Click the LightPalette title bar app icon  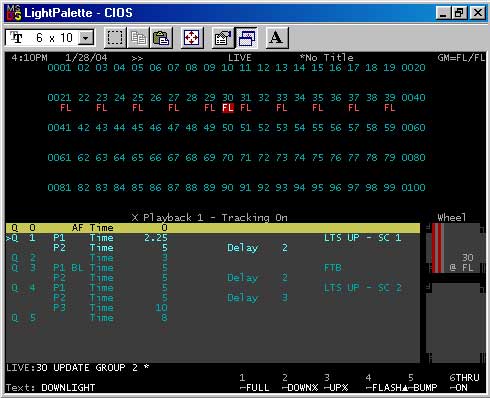pyautogui.click(x=14, y=13)
